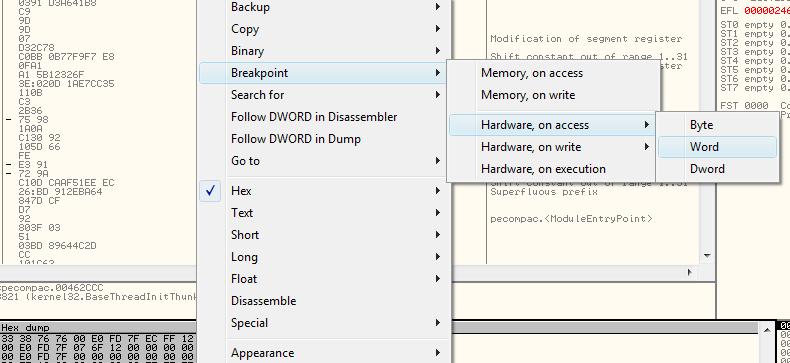Viewport: 790px width, 363px height.
Task: Set Memory, on write breakpoint
Action: [553, 95]
